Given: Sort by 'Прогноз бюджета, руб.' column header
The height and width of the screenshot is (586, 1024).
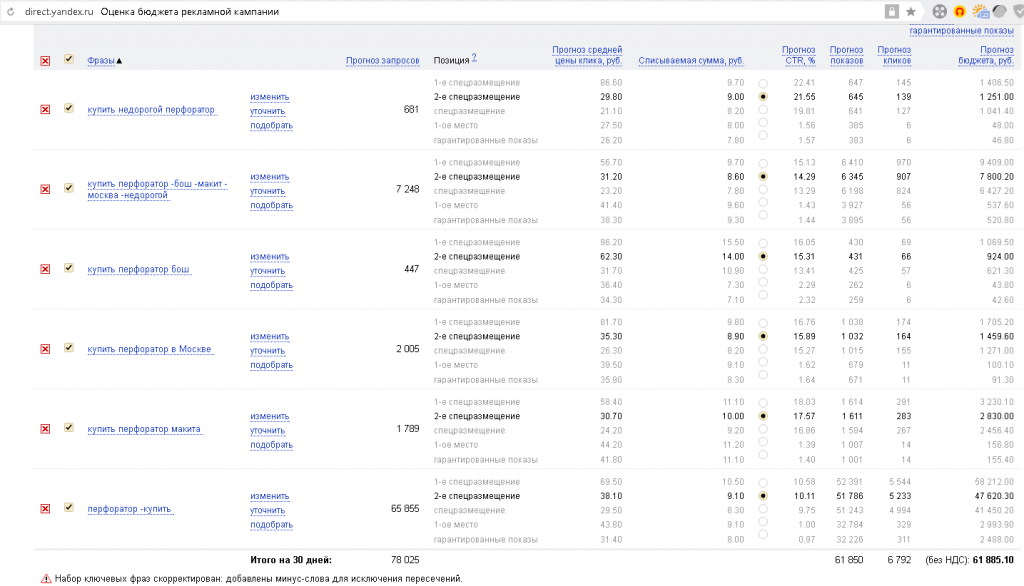Looking at the screenshot, I should 986,55.
